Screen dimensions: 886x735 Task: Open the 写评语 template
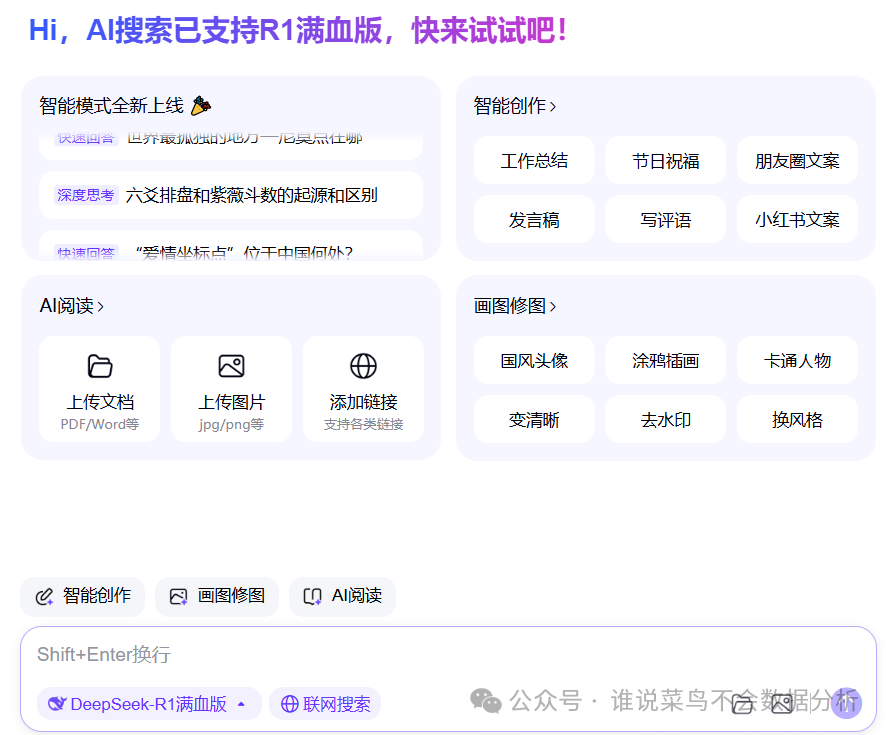click(x=666, y=220)
